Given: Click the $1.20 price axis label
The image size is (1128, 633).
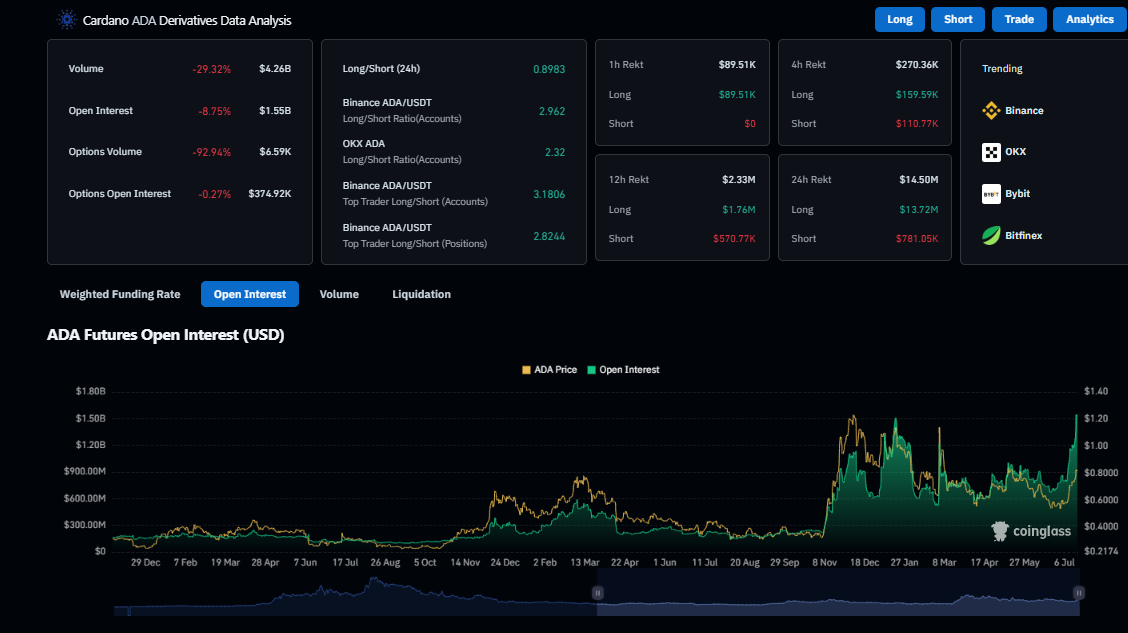Looking at the screenshot, I should [x=1096, y=418].
